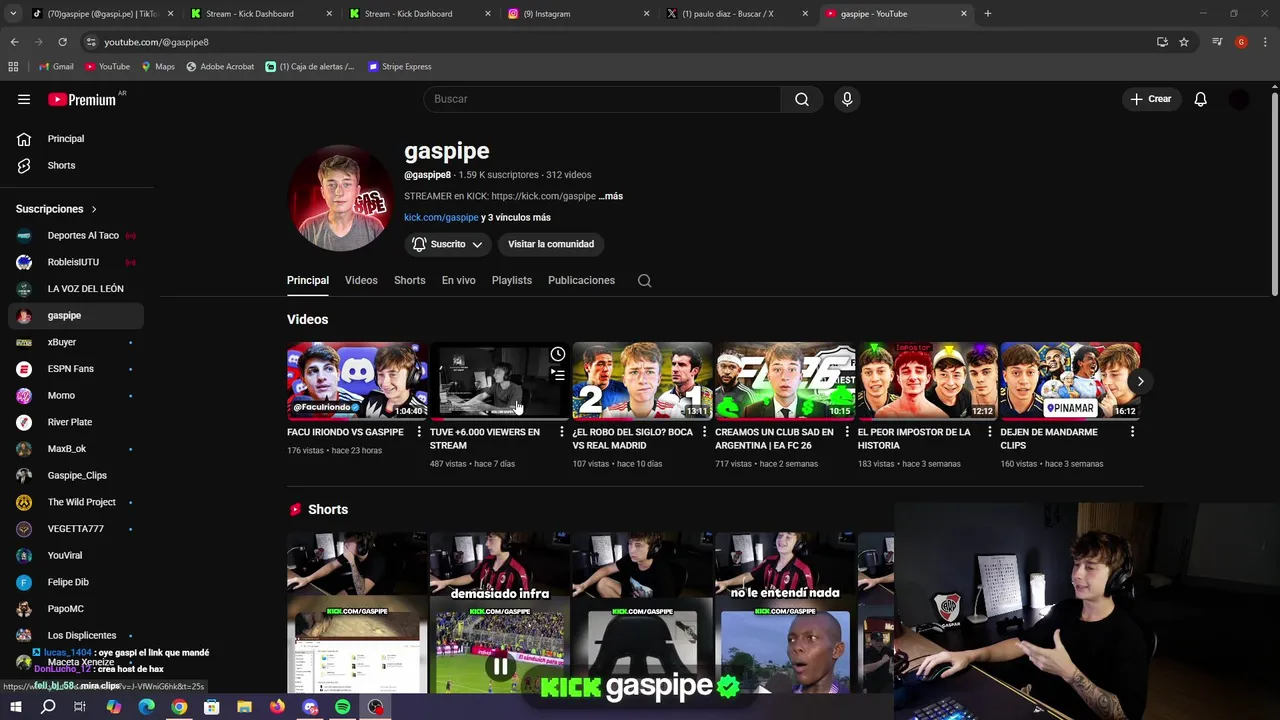Open the kick.com/gaspipe link
This screenshot has height=720, width=1280.
(x=441, y=218)
